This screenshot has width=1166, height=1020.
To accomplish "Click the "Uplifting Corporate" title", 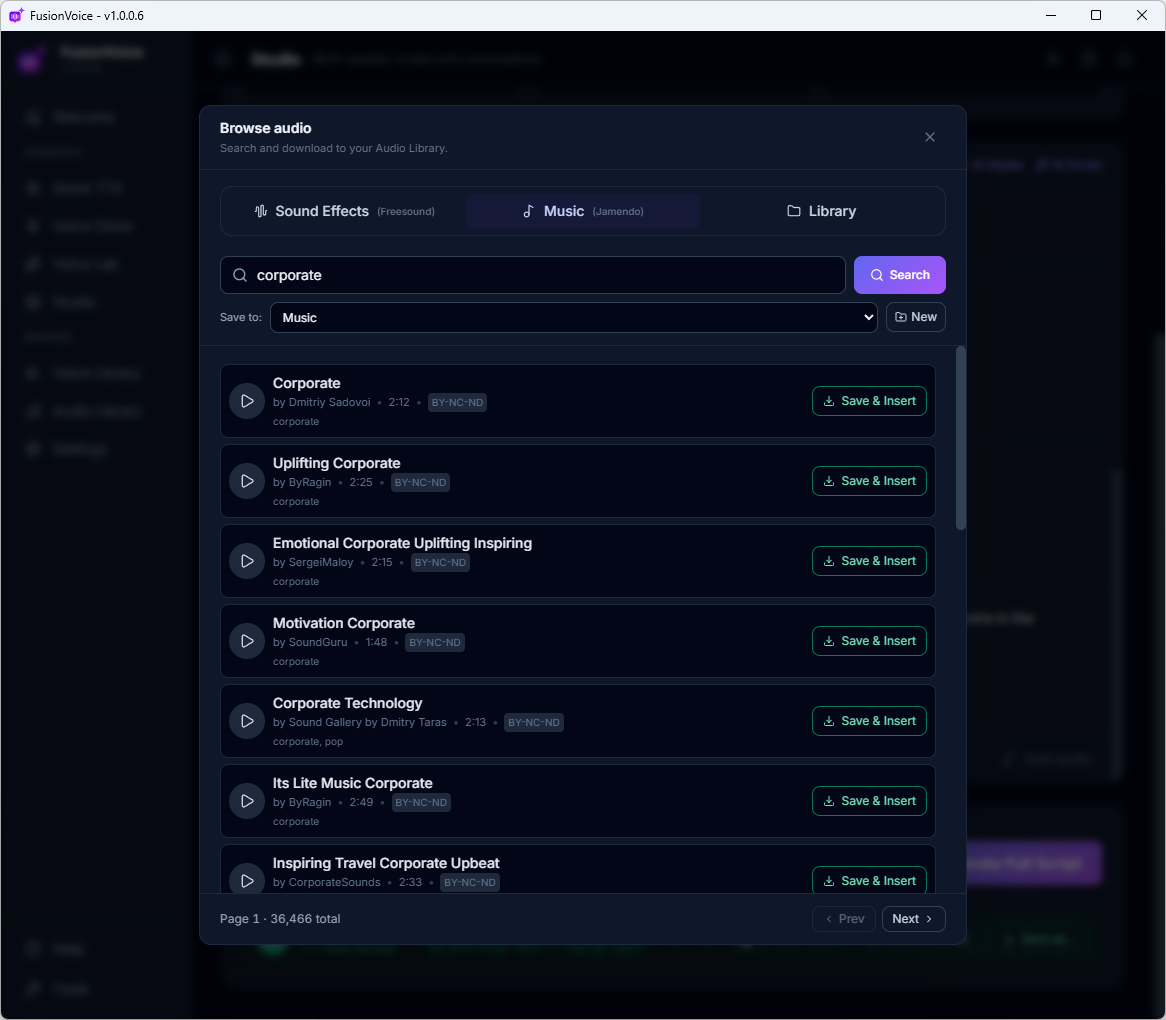I will pyautogui.click(x=336, y=463).
